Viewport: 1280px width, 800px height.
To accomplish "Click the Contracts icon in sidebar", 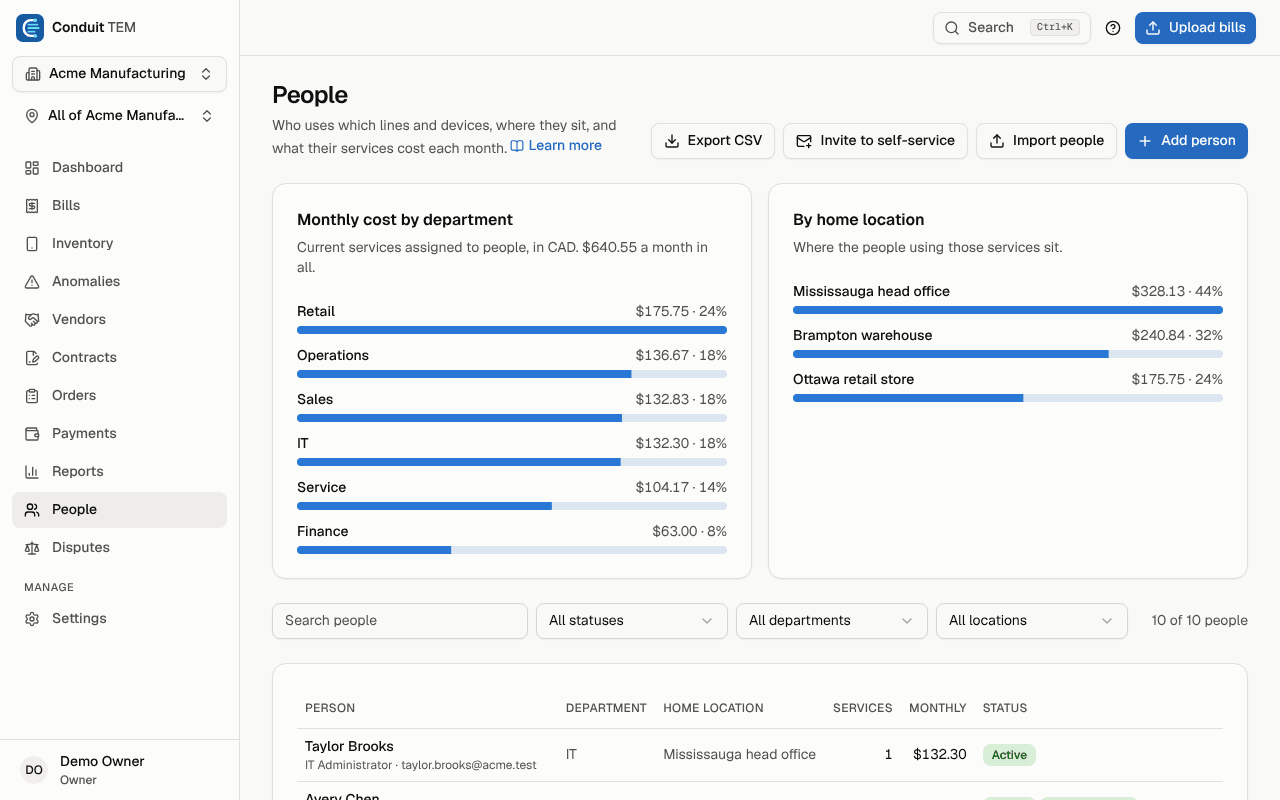I will [x=32, y=358].
